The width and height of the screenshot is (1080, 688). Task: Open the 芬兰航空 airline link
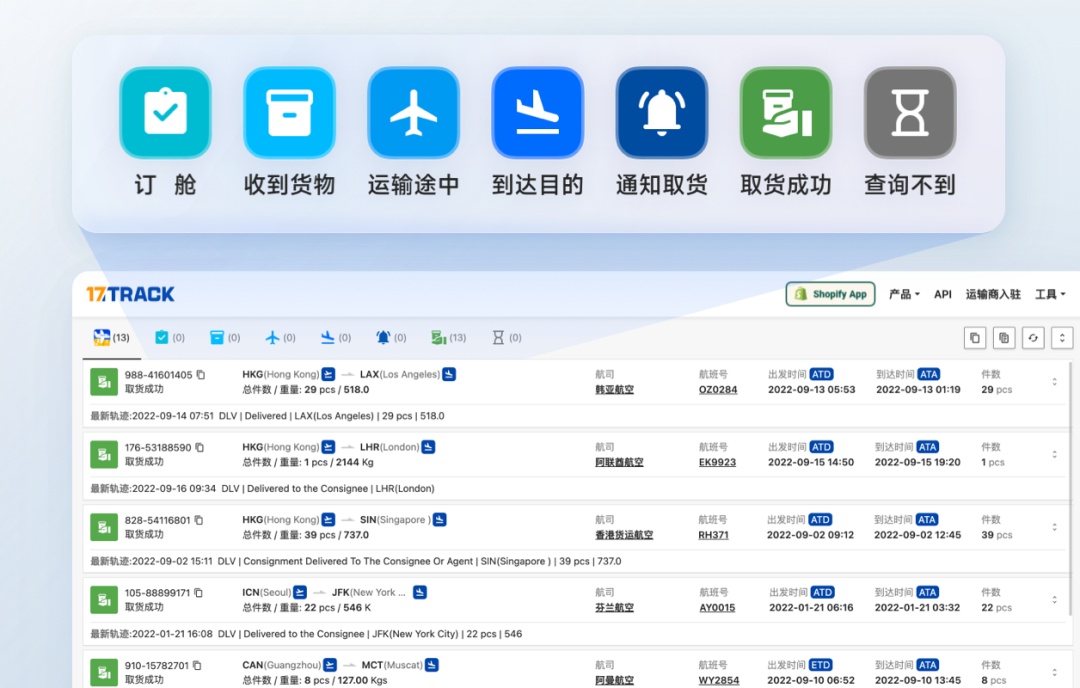click(614, 607)
